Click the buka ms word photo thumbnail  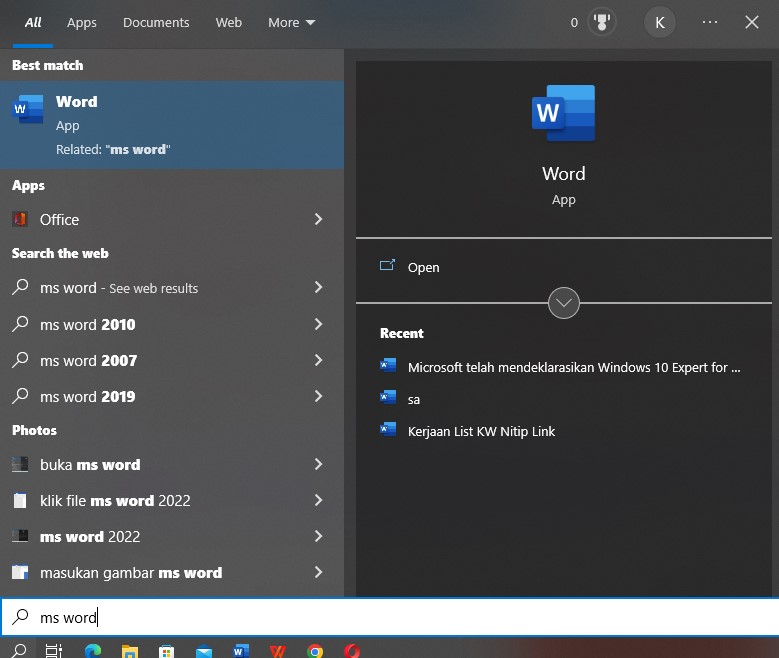tap(20, 464)
